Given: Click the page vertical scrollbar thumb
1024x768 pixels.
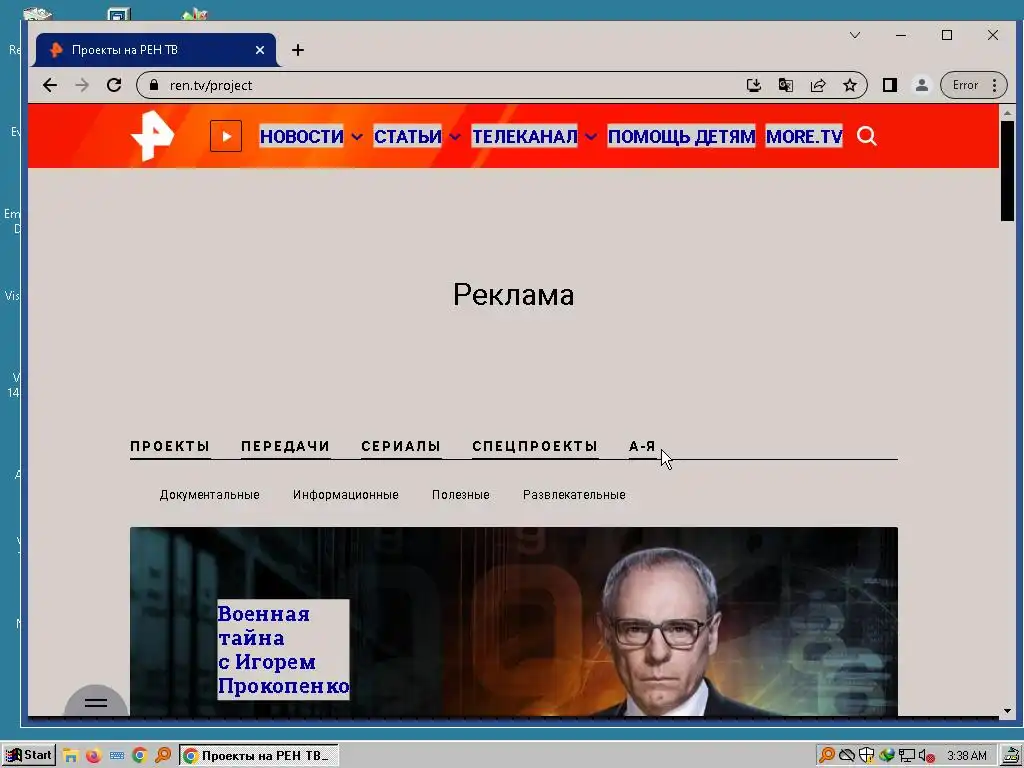Looking at the screenshot, I should click(x=1007, y=171).
